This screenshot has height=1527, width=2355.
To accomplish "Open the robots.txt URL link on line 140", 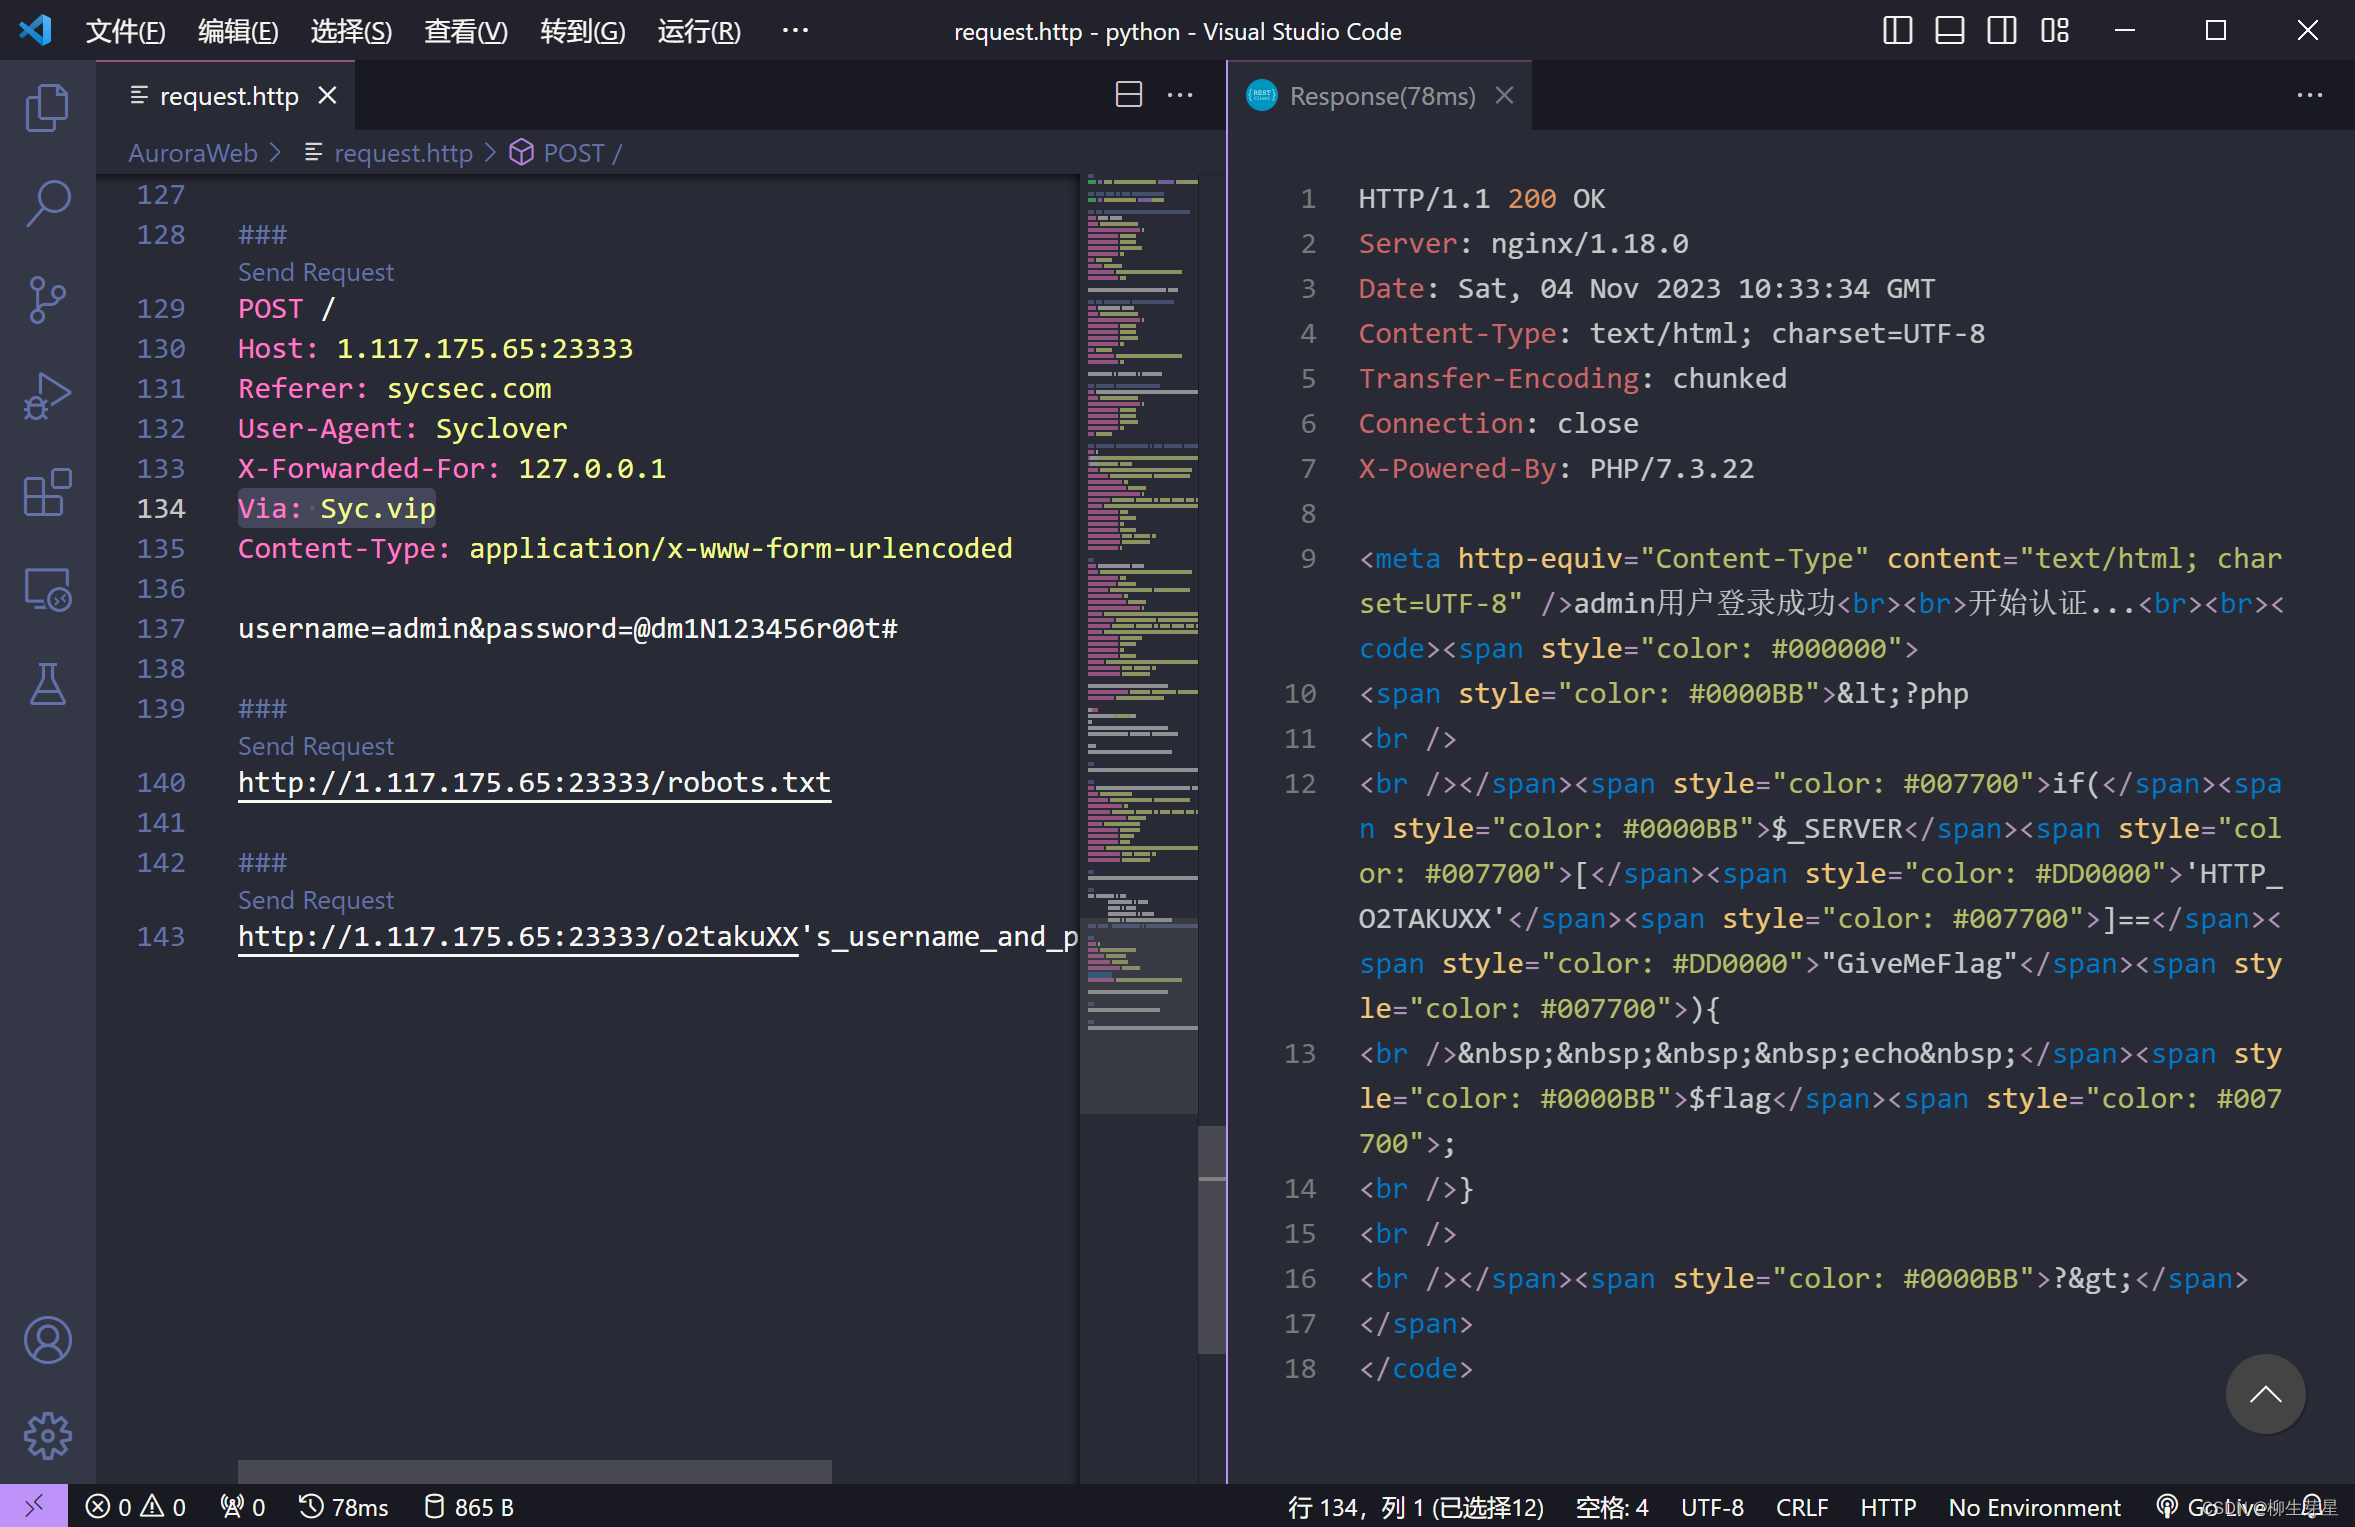I will [x=534, y=782].
